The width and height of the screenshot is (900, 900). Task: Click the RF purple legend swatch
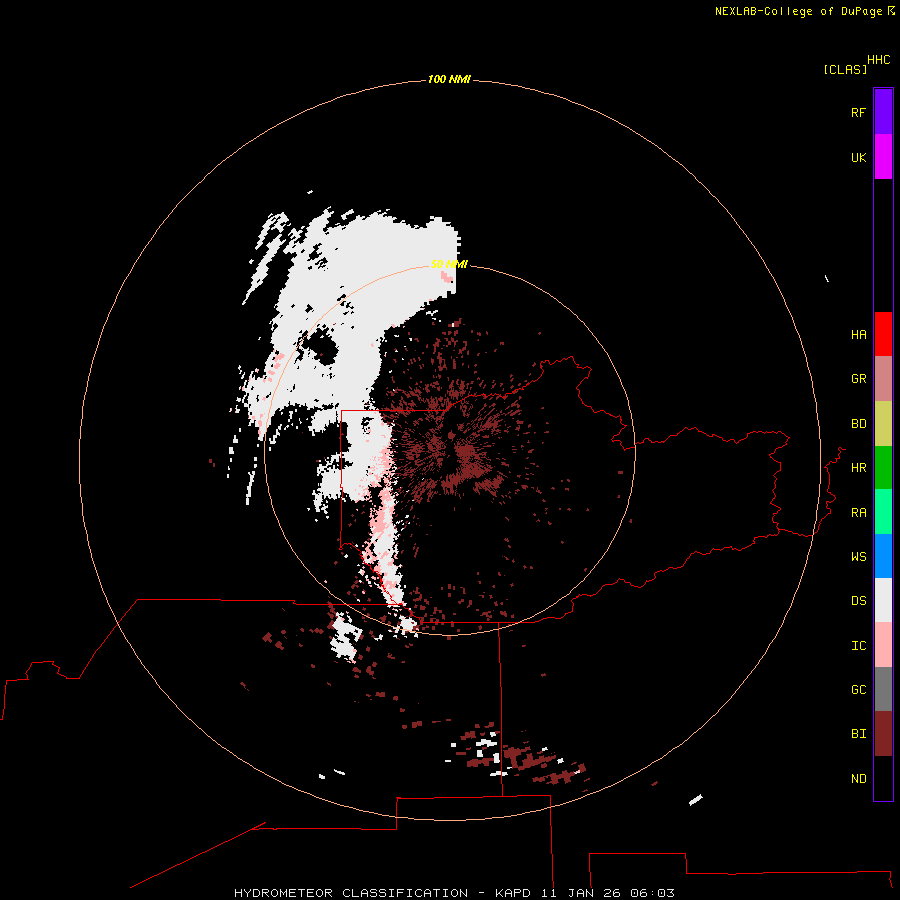click(x=883, y=112)
